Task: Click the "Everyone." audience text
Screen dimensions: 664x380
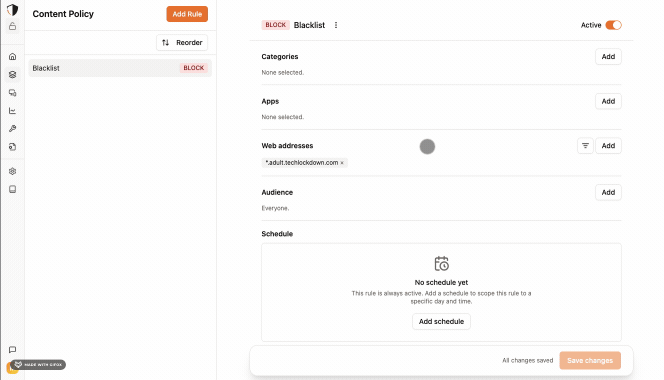Action: pos(275,208)
